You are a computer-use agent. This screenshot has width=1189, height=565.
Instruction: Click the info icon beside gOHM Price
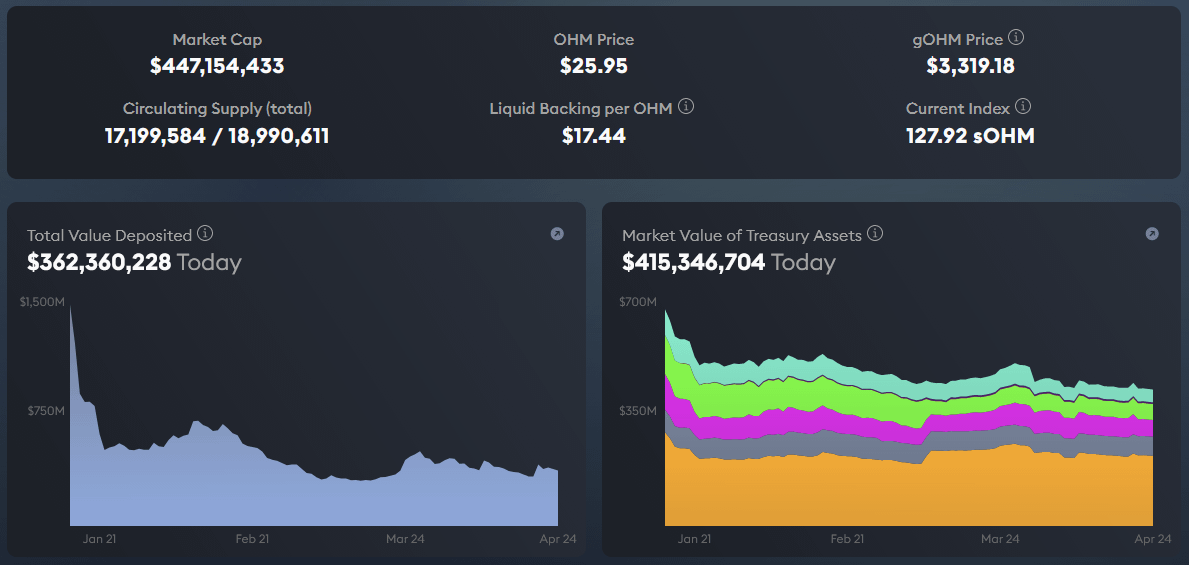pos(1016,38)
